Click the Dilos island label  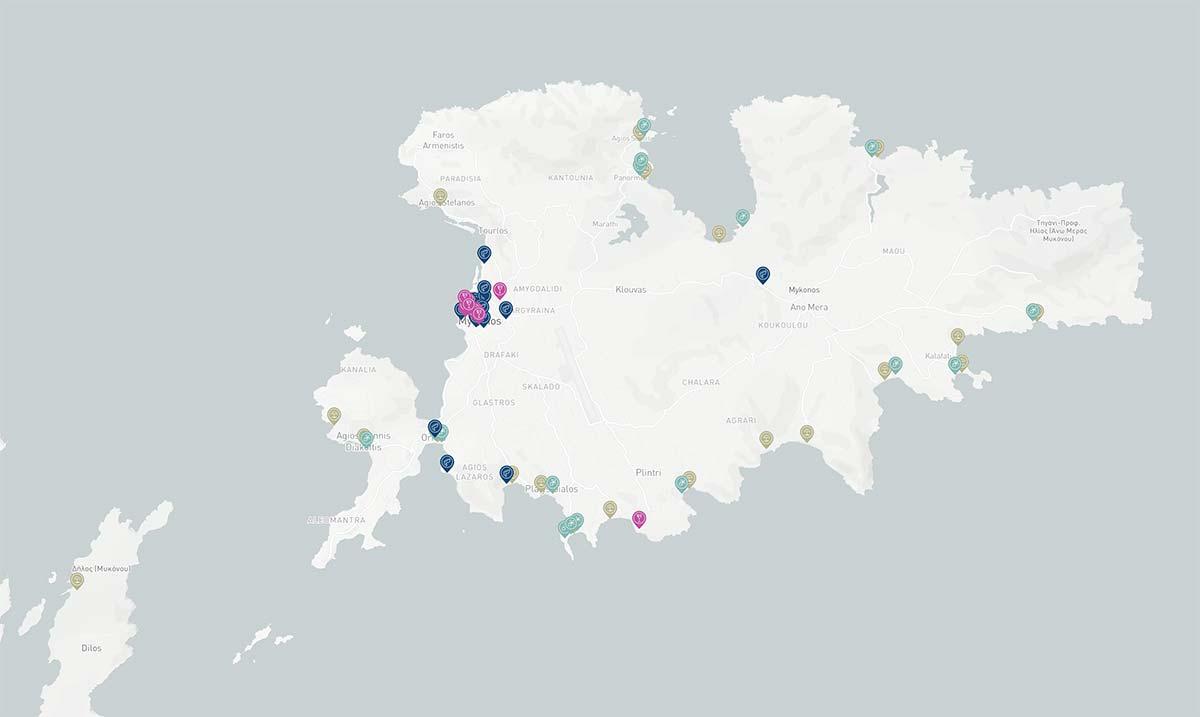pos(91,648)
